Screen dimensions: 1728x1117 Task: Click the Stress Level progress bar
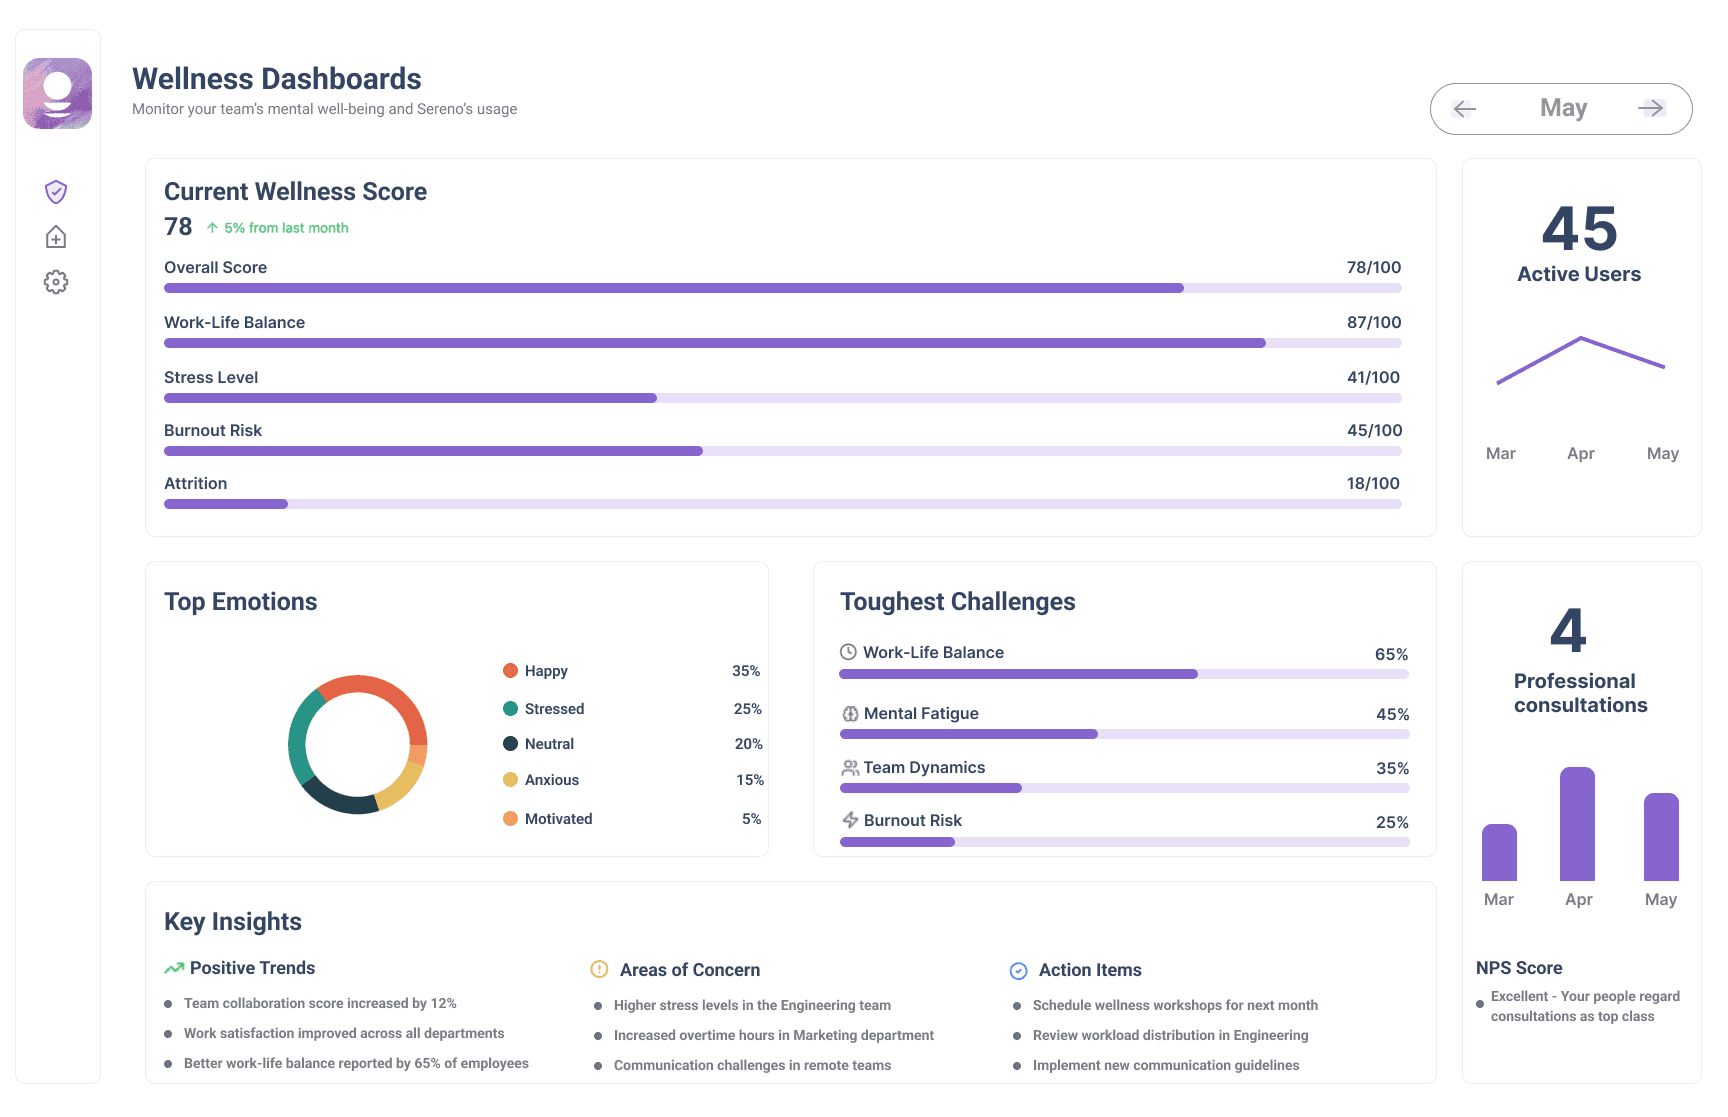coord(783,398)
